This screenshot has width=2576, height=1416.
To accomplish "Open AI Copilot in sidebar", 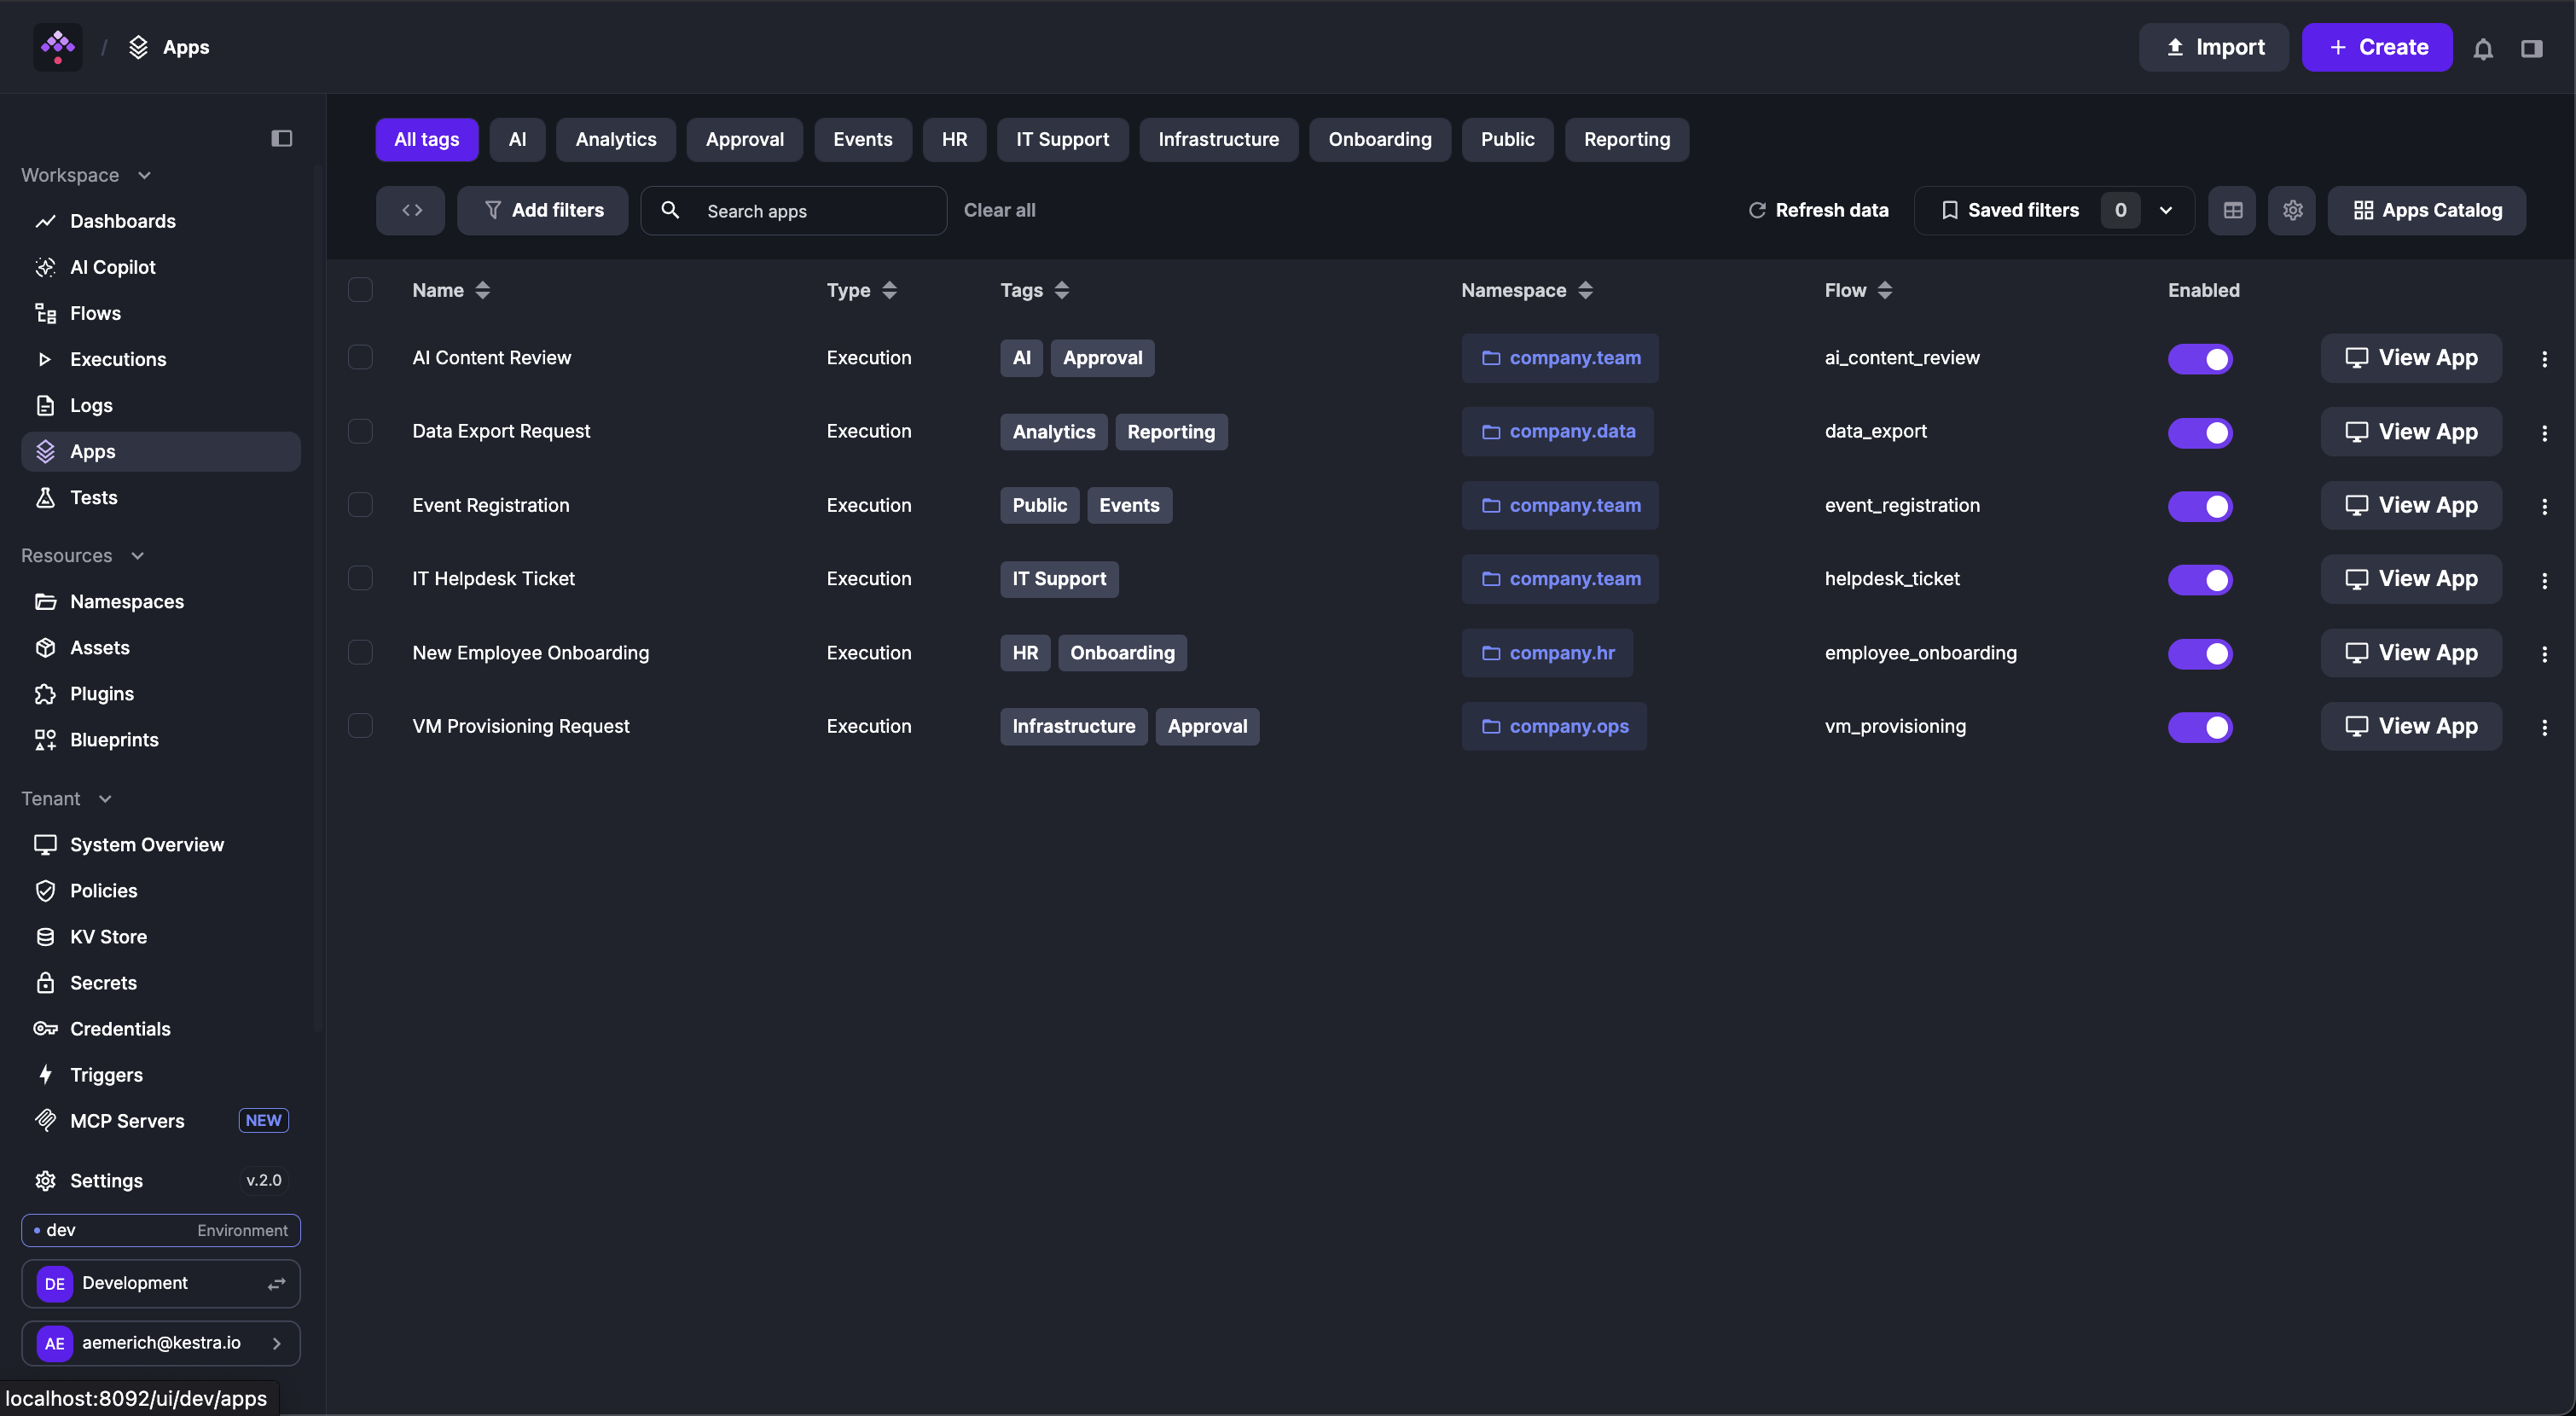I will tap(160, 267).
